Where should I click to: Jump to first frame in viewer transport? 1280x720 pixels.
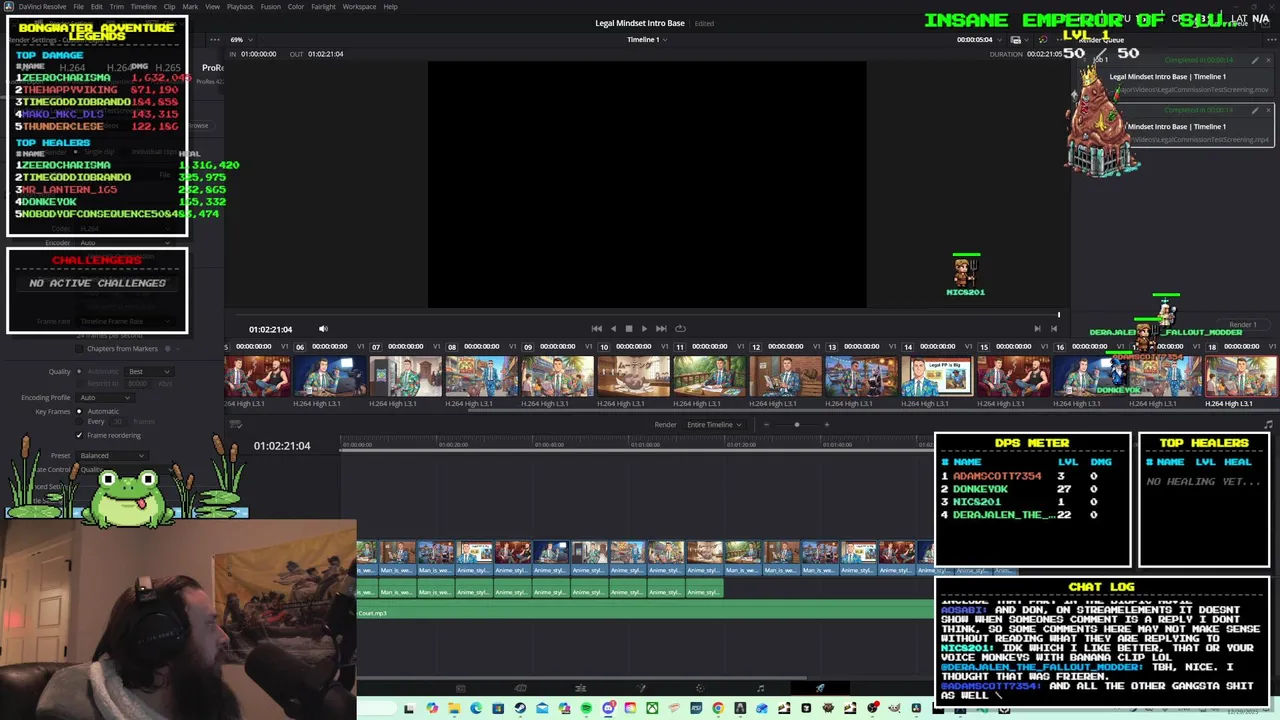point(597,328)
